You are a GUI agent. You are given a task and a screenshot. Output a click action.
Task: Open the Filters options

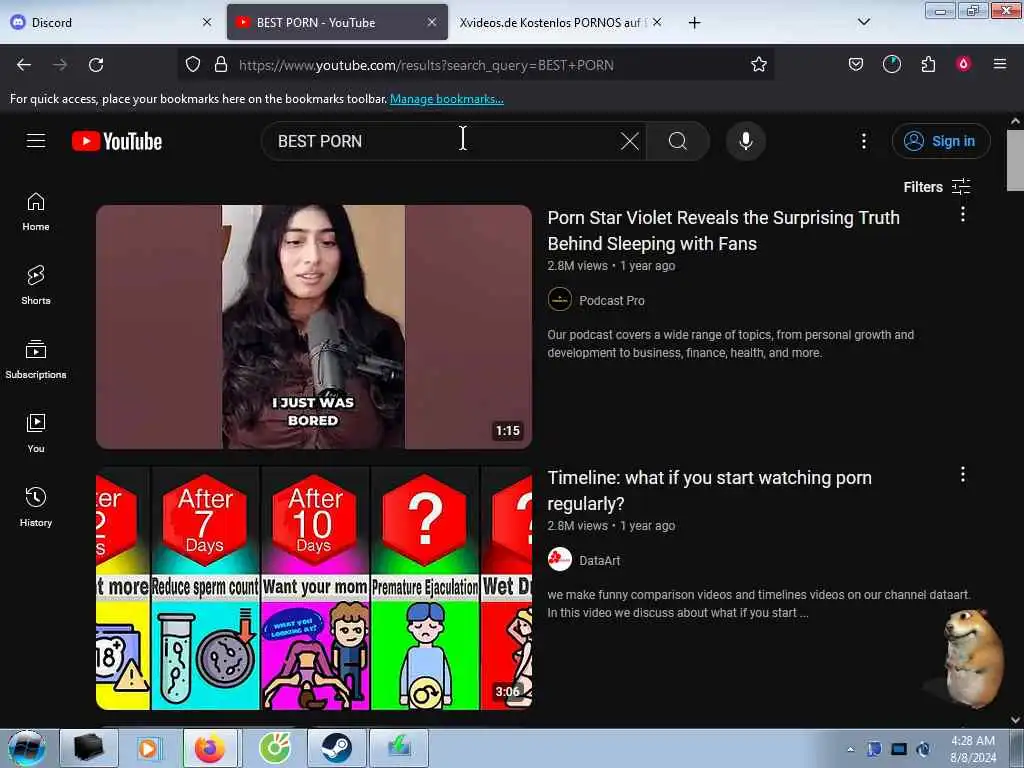(936, 187)
